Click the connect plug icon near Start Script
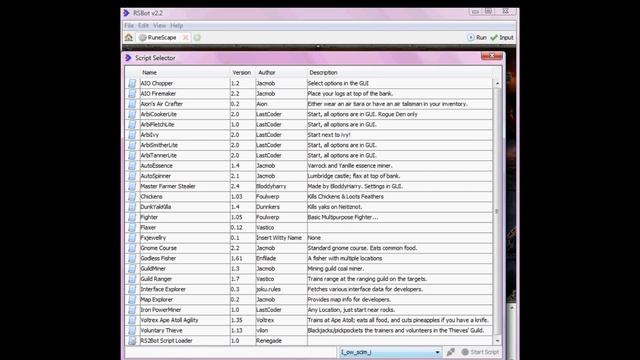 pos(451,352)
